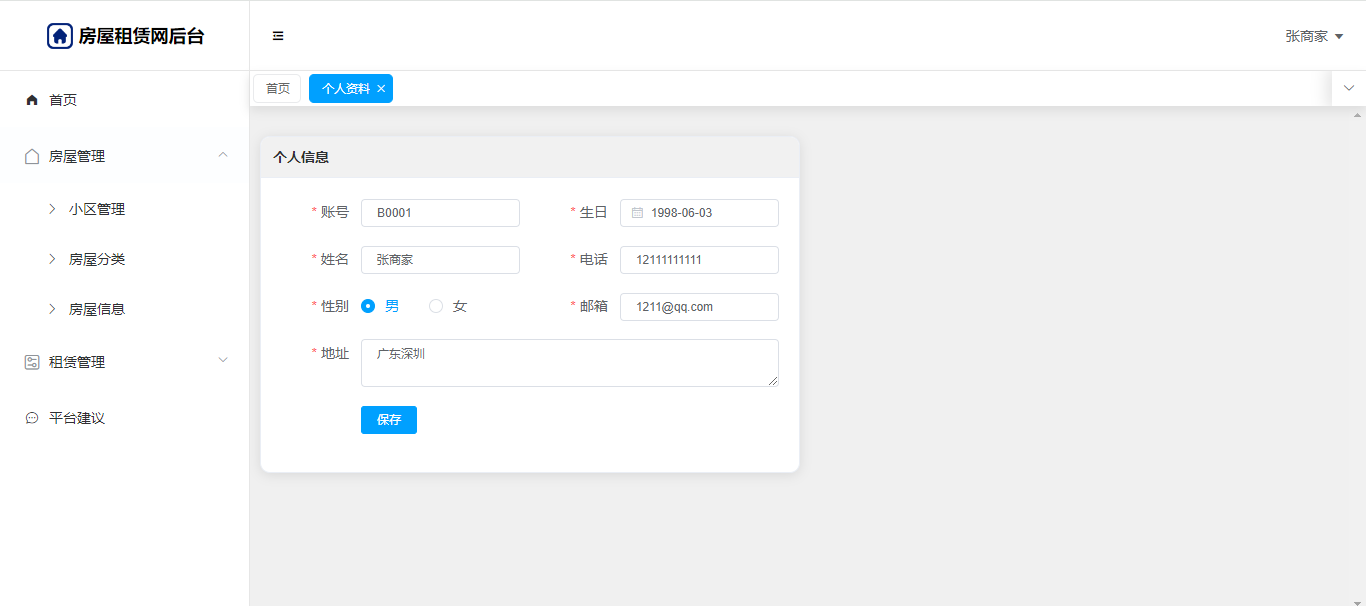Screen dimensions: 1366x606
Task: Click the 邮箱 input field
Action: pos(699,307)
